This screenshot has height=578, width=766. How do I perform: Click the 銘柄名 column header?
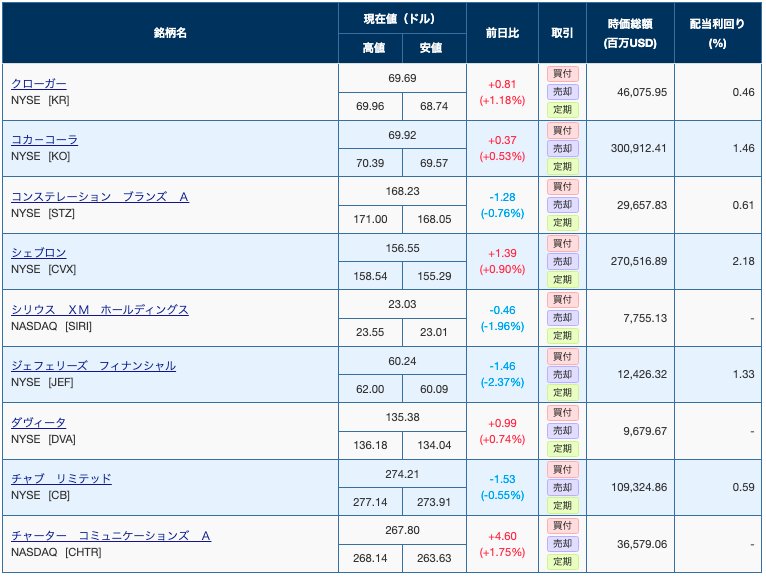click(x=170, y=33)
